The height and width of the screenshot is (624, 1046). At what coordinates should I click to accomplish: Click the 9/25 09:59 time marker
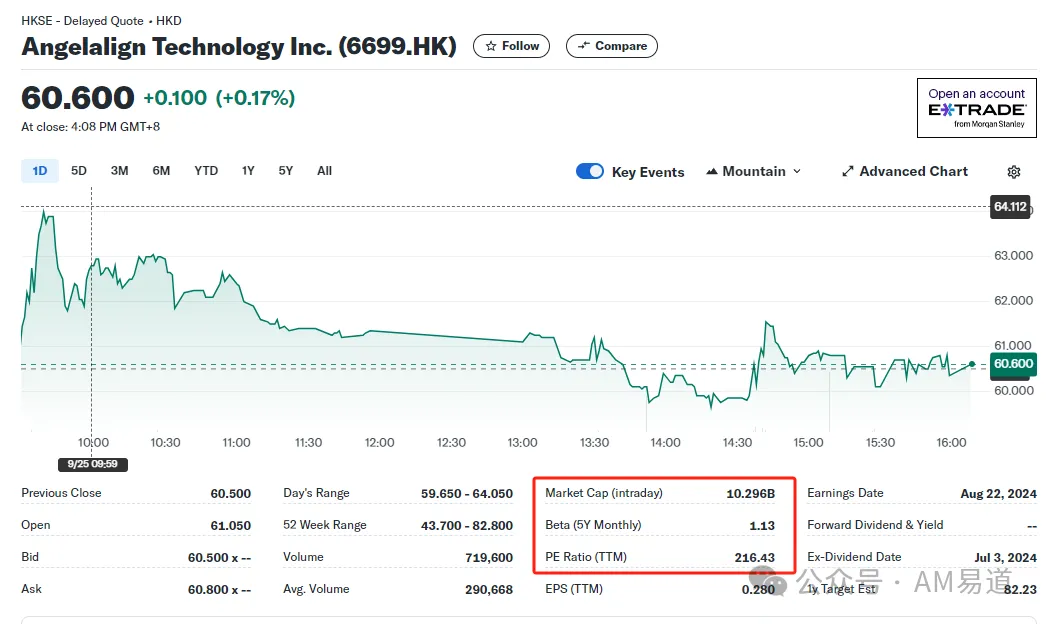[x=93, y=464]
